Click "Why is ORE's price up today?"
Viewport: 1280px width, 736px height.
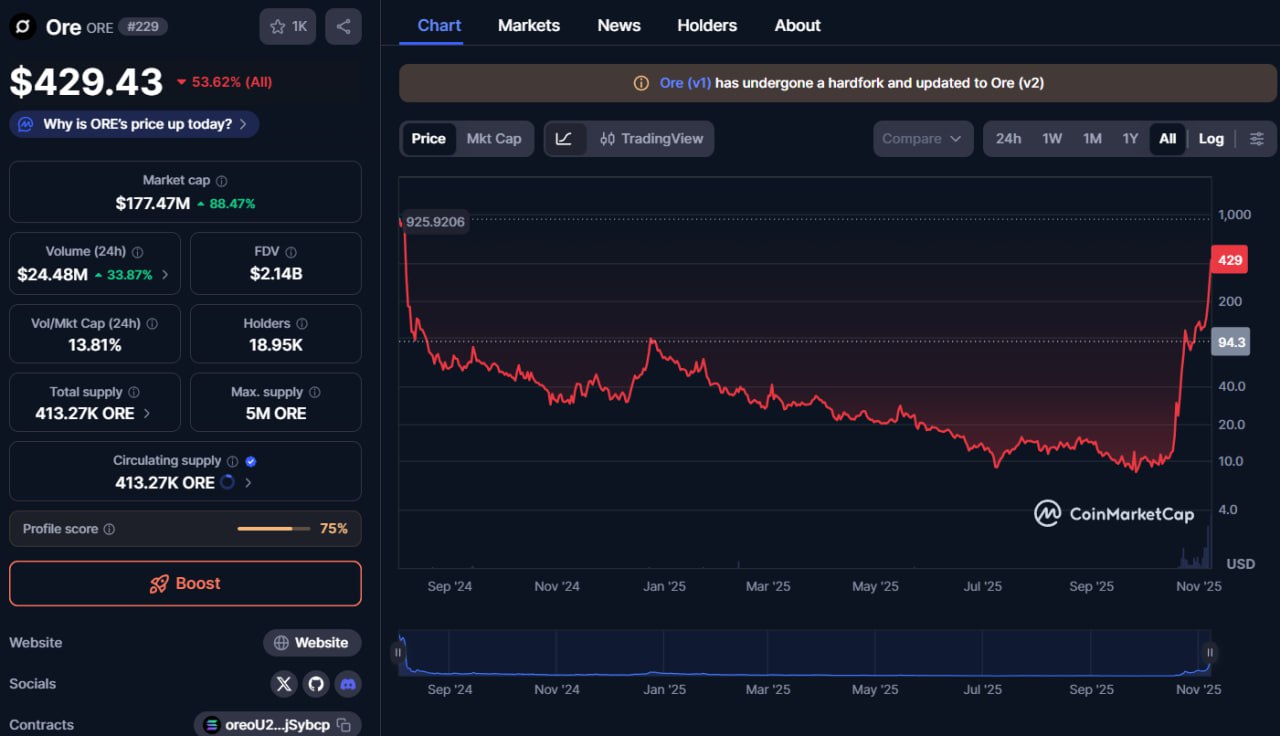[x=137, y=124]
